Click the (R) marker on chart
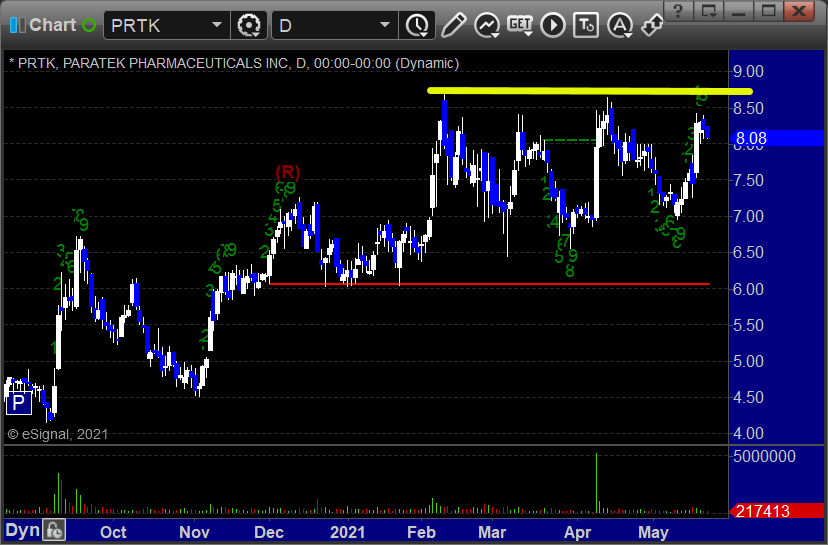This screenshot has width=828, height=545. (288, 172)
